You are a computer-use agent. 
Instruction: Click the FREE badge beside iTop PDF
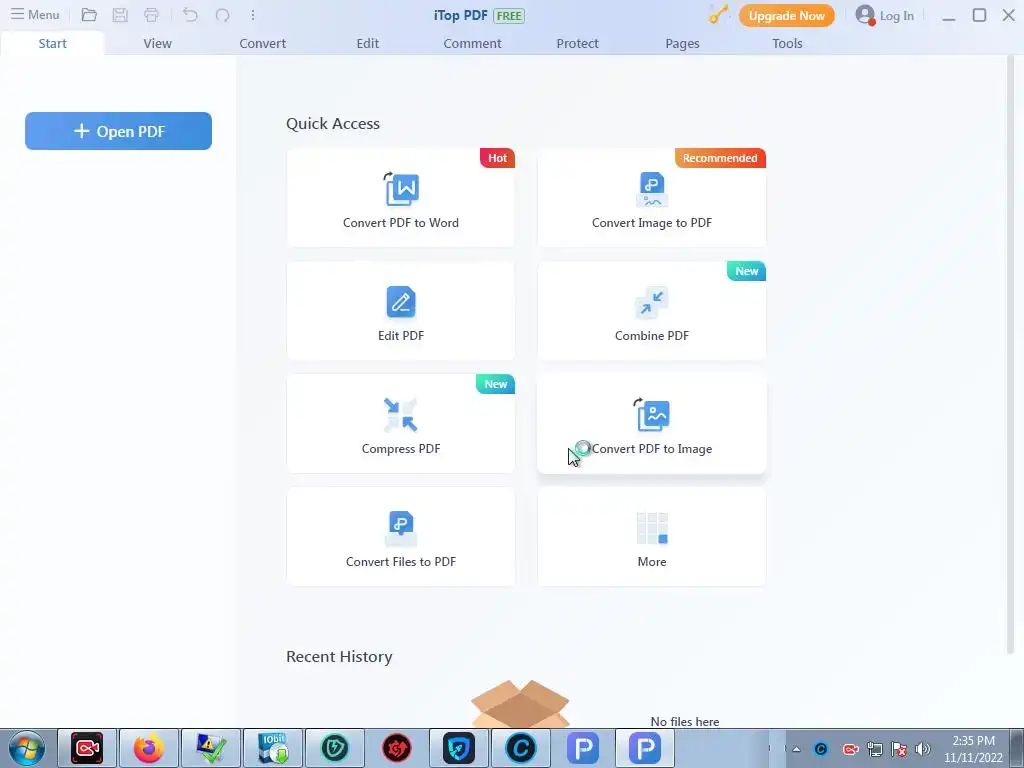(x=509, y=16)
